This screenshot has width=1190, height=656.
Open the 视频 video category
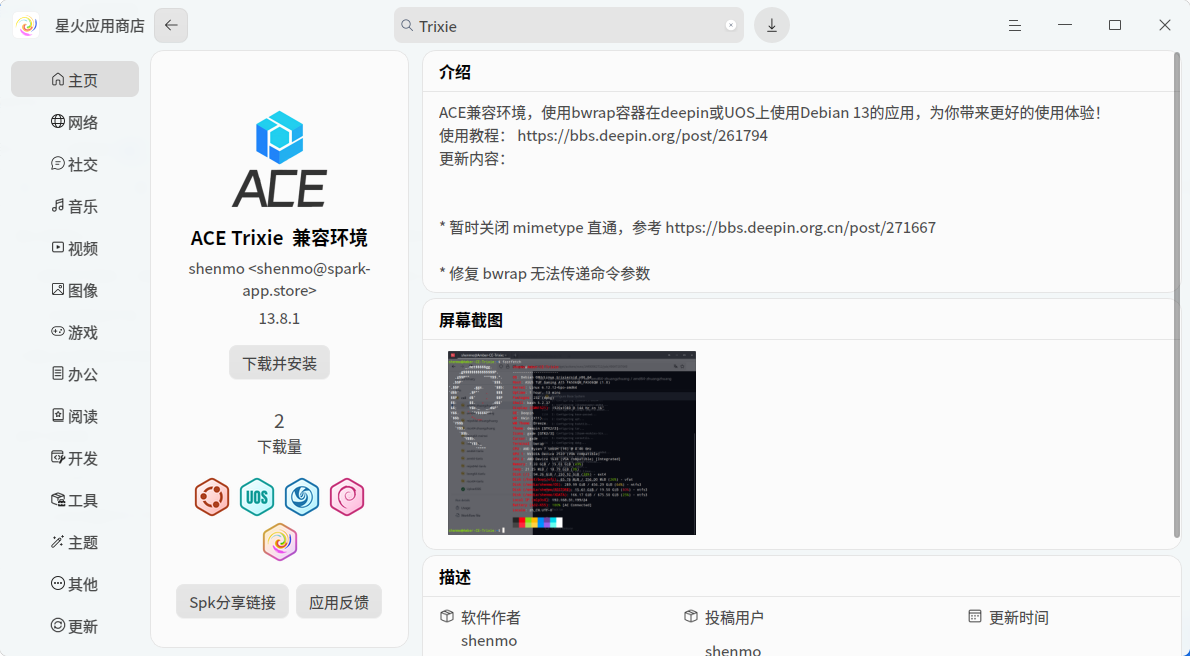click(74, 248)
